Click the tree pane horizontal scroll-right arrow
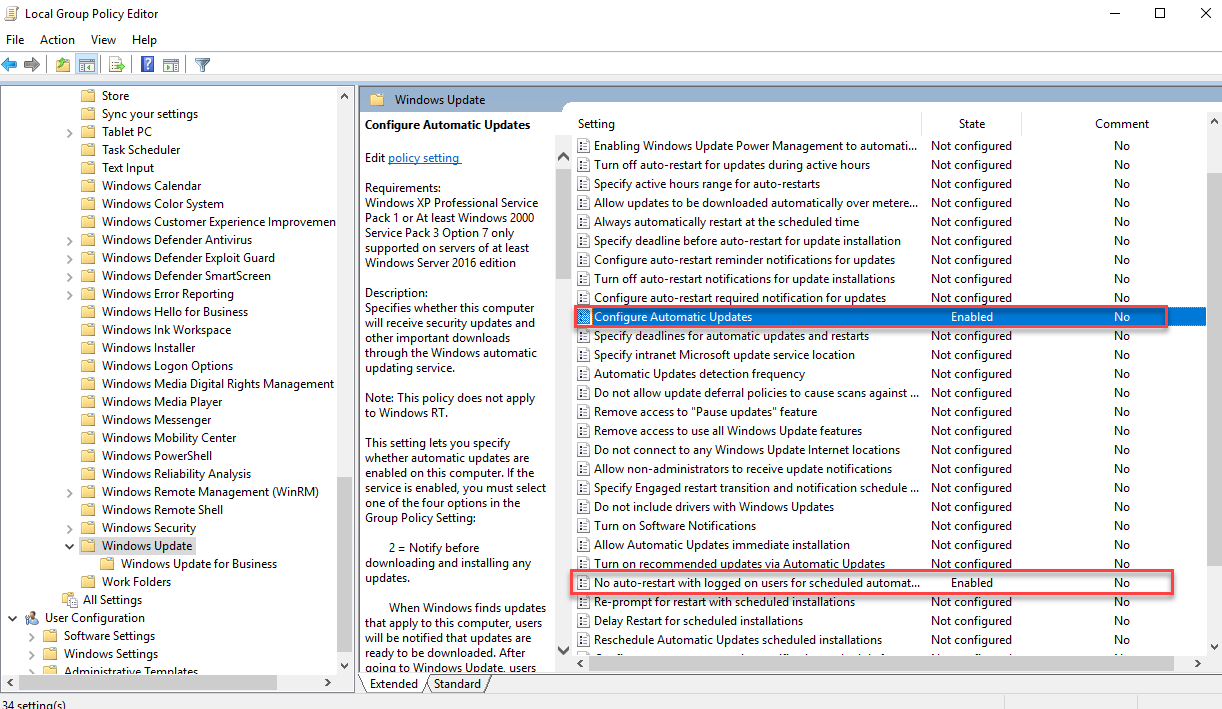The width and height of the screenshot is (1222, 709). 329,684
